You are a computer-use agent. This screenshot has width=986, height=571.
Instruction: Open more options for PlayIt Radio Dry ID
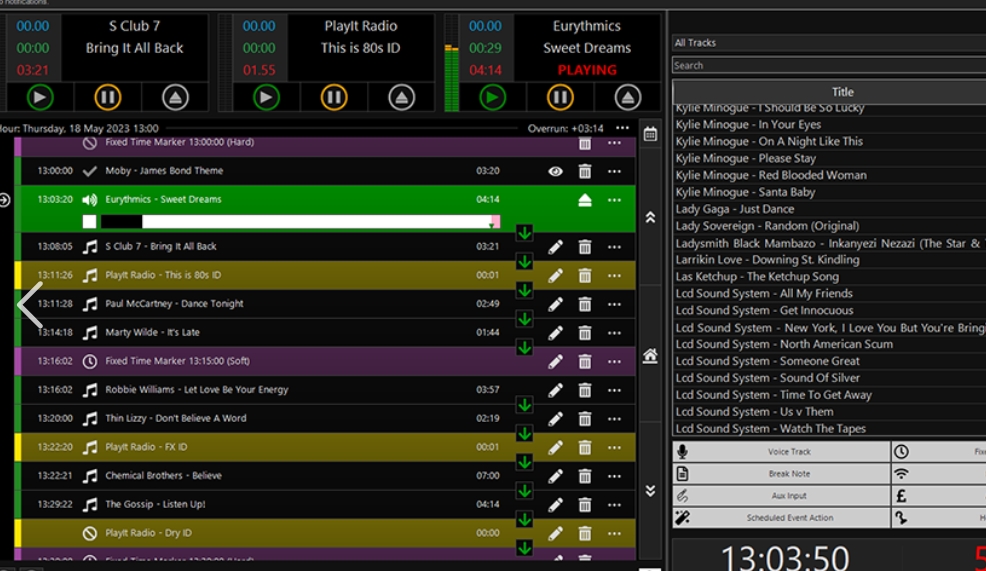(614, 533)
